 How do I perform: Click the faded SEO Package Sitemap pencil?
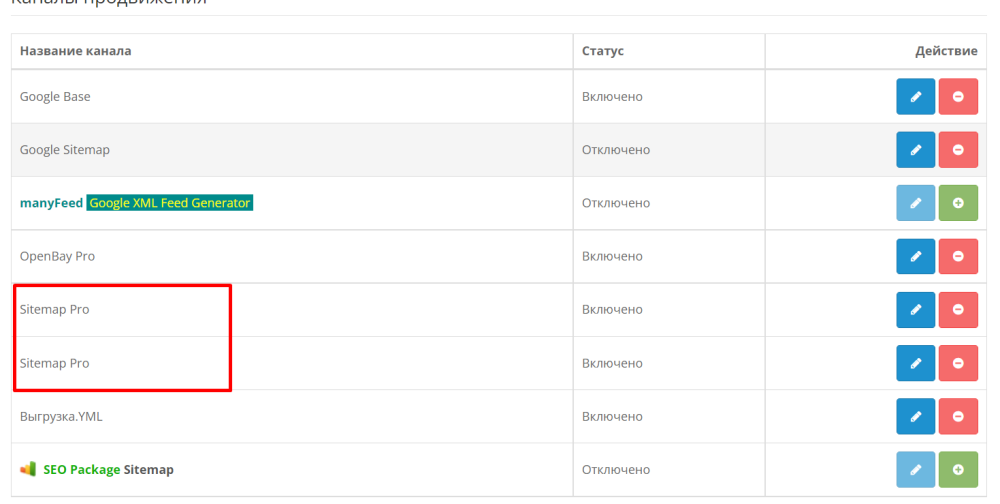click(915, 469)
